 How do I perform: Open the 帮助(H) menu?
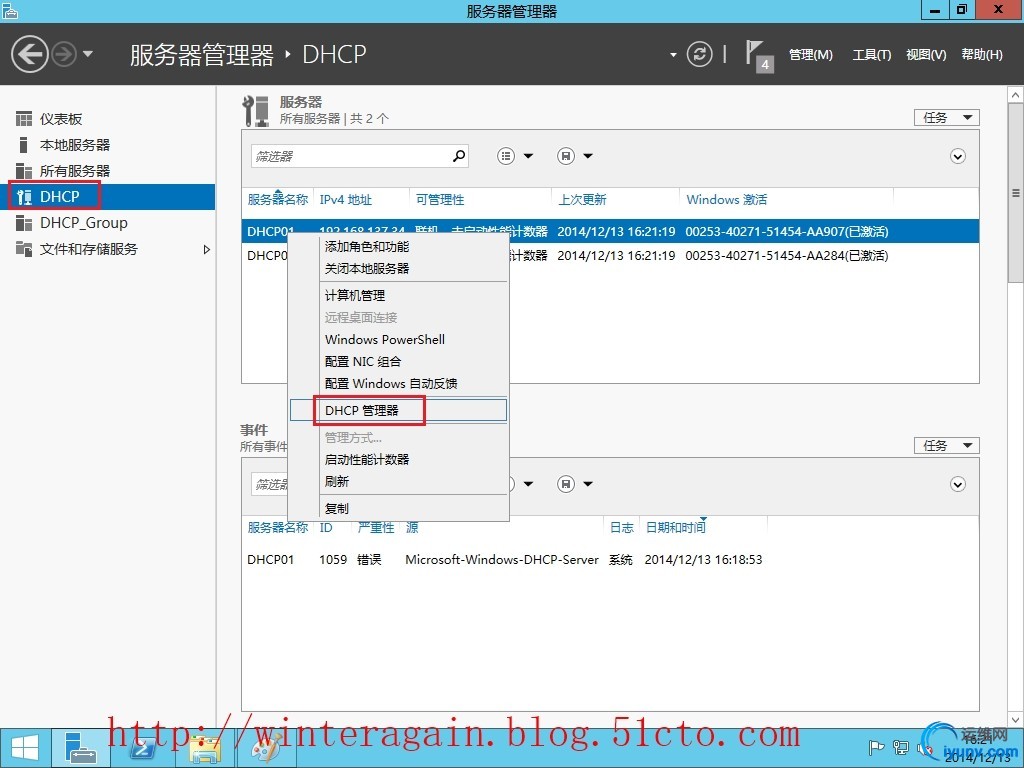[x=982, y=55]
